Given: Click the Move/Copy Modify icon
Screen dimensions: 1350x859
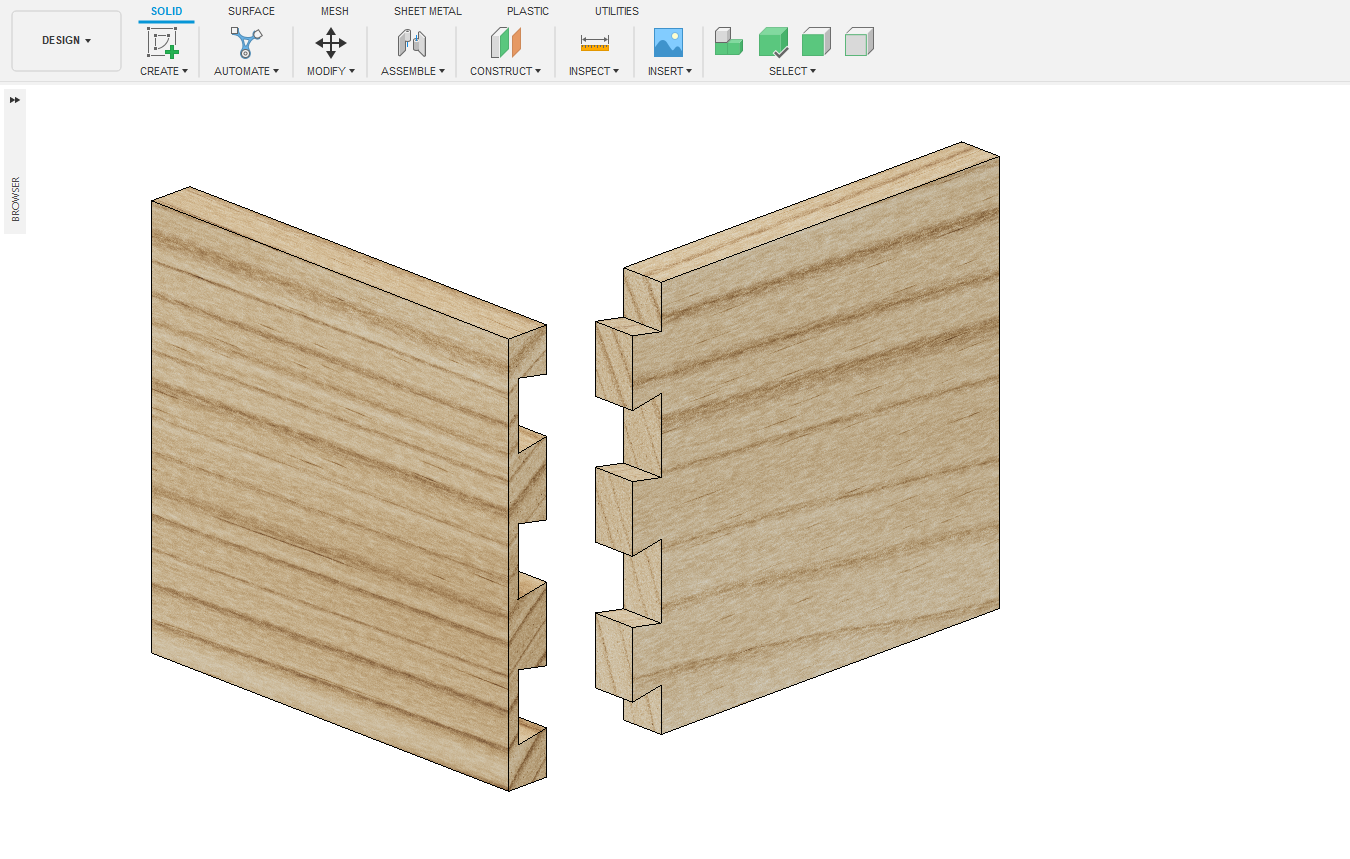Looking at the screenshot, I should click(x=330, y=44).
